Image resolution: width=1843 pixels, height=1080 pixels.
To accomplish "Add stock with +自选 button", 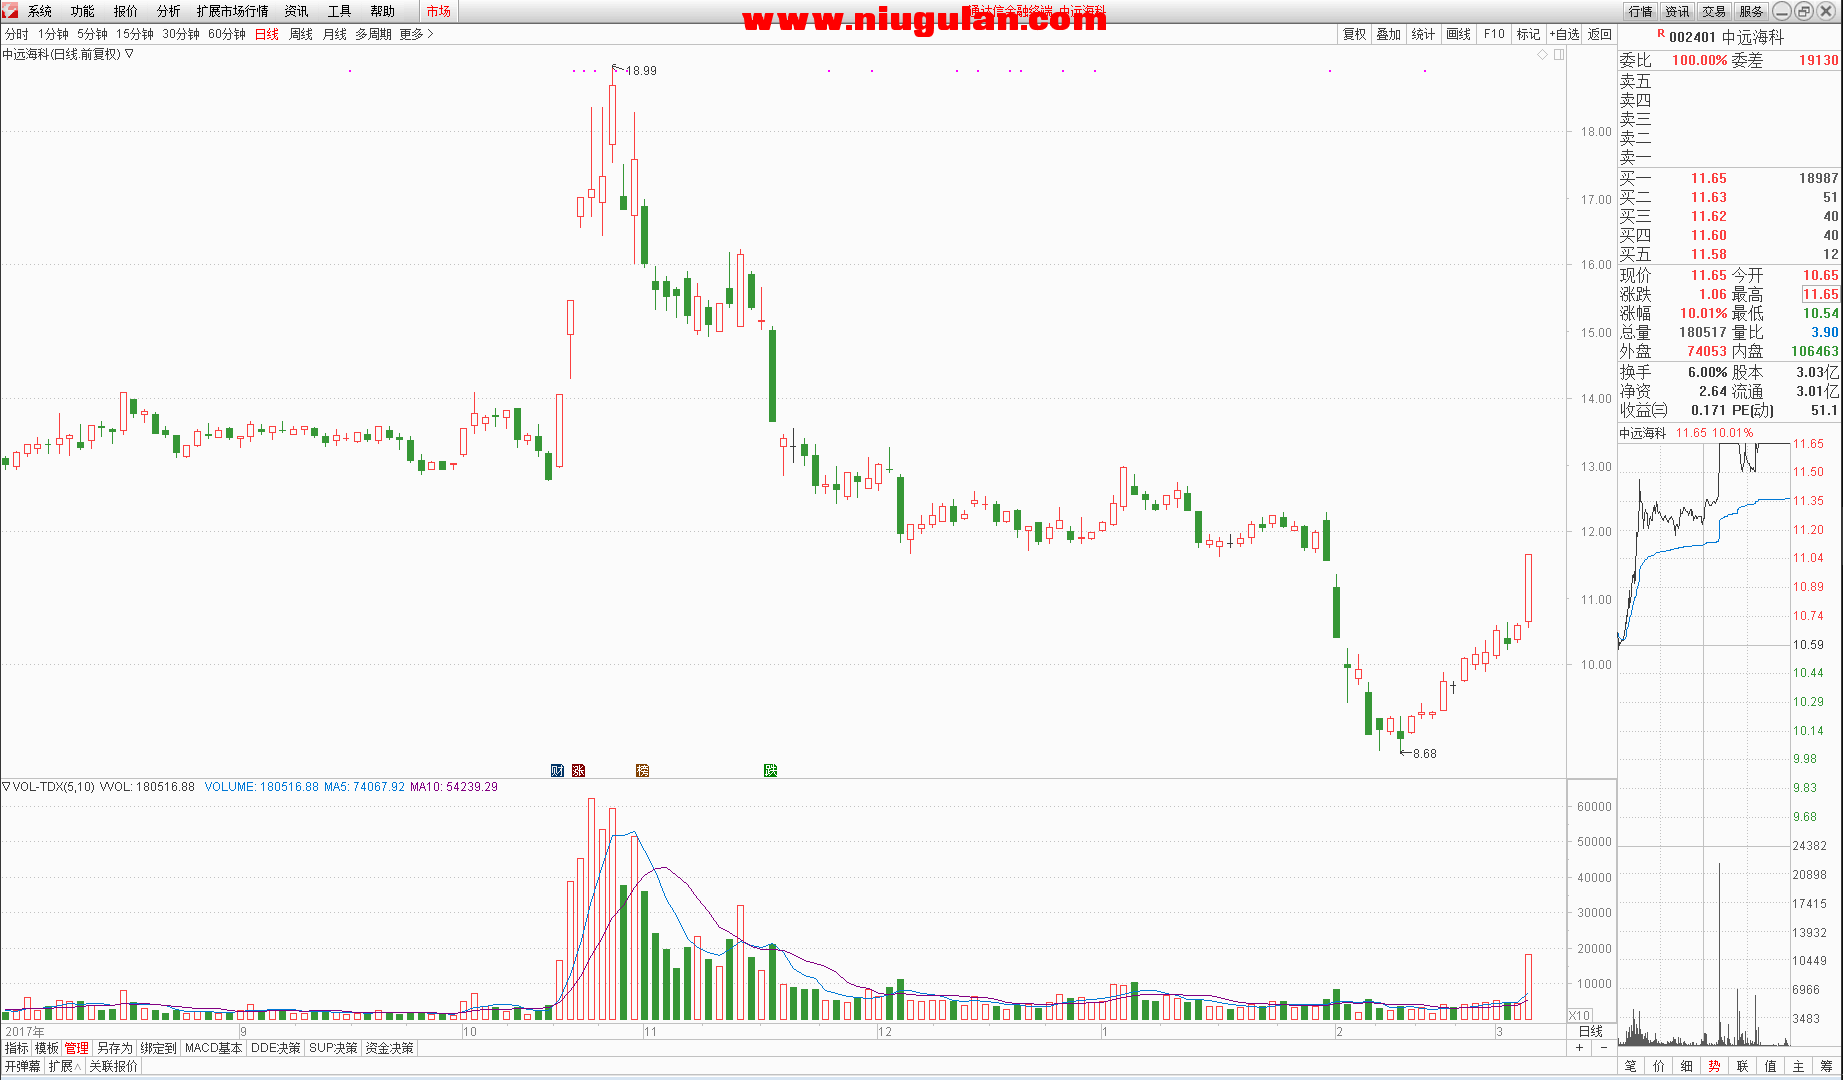I will [1565, 34].
